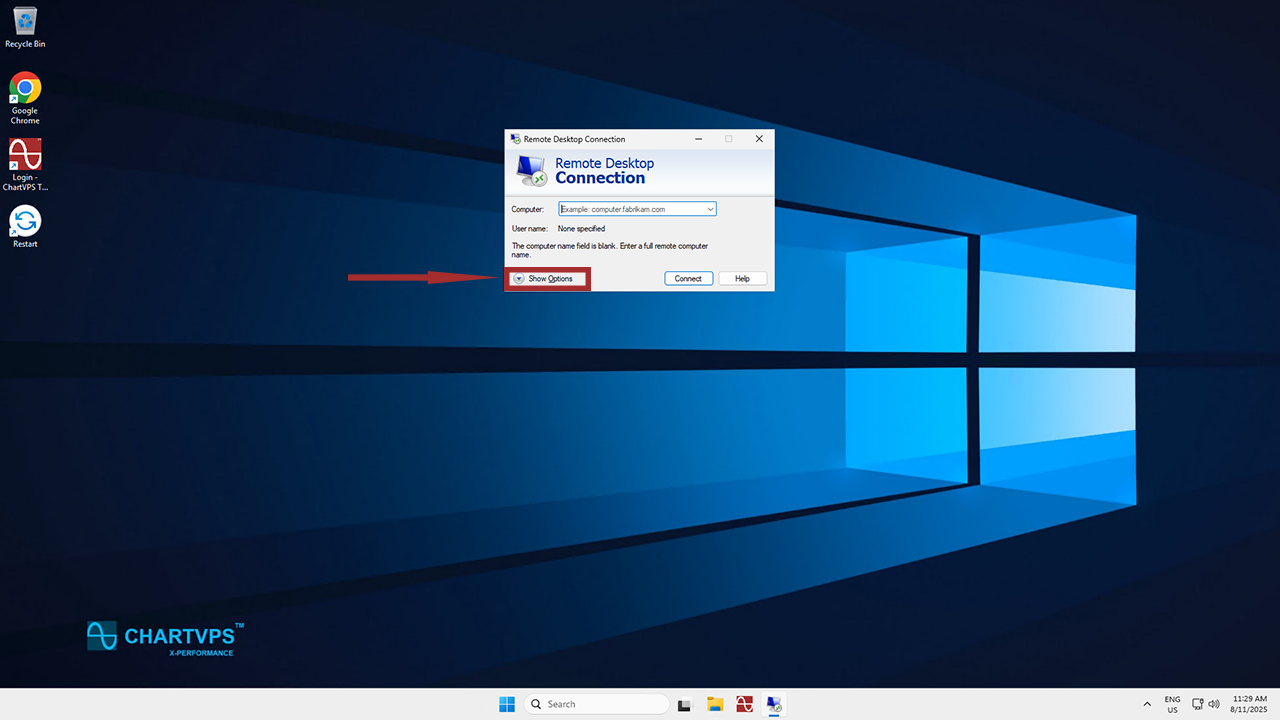Open the Windows Start menu
1280x720 pixels.
(x=507, y=704)
